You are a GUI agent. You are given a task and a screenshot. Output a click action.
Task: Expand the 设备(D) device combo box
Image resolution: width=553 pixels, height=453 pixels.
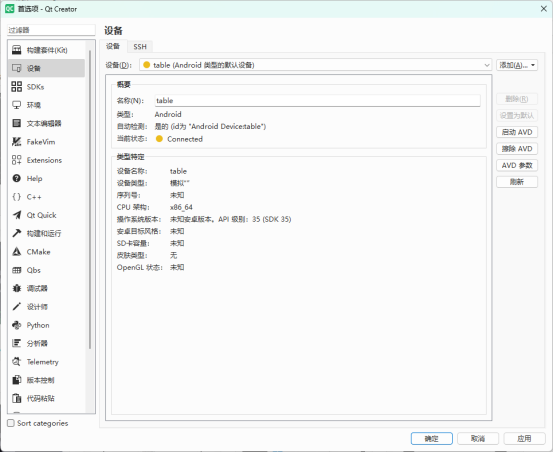pyautogui.click(x=315, y=65)
